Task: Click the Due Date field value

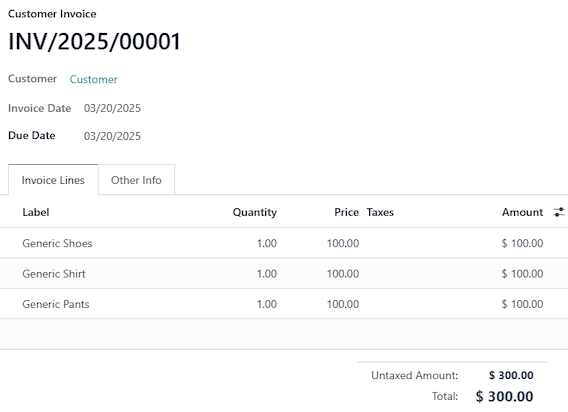Action: 112,136
